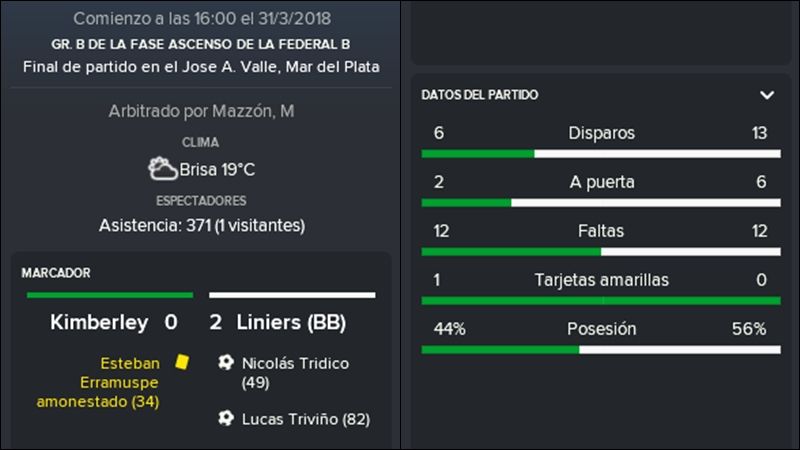Click the goal ball icon next to Nicolás Tridico
This screenshot has width=800, height=450.
(226, 362)
